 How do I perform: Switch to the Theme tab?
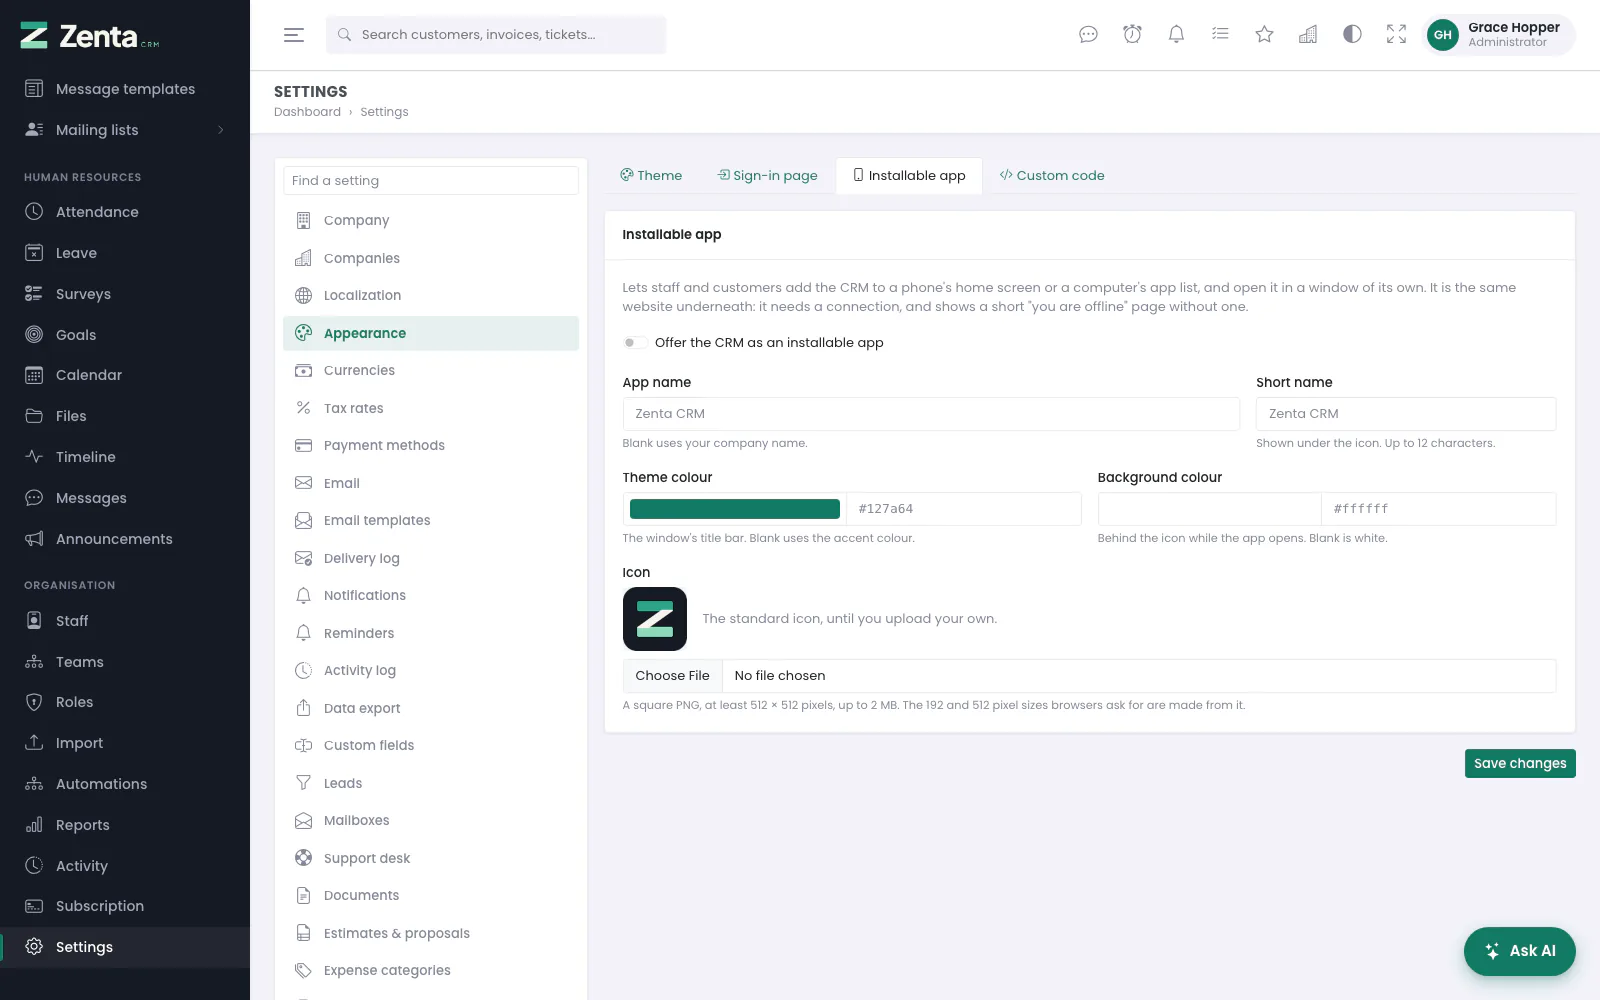651,175
